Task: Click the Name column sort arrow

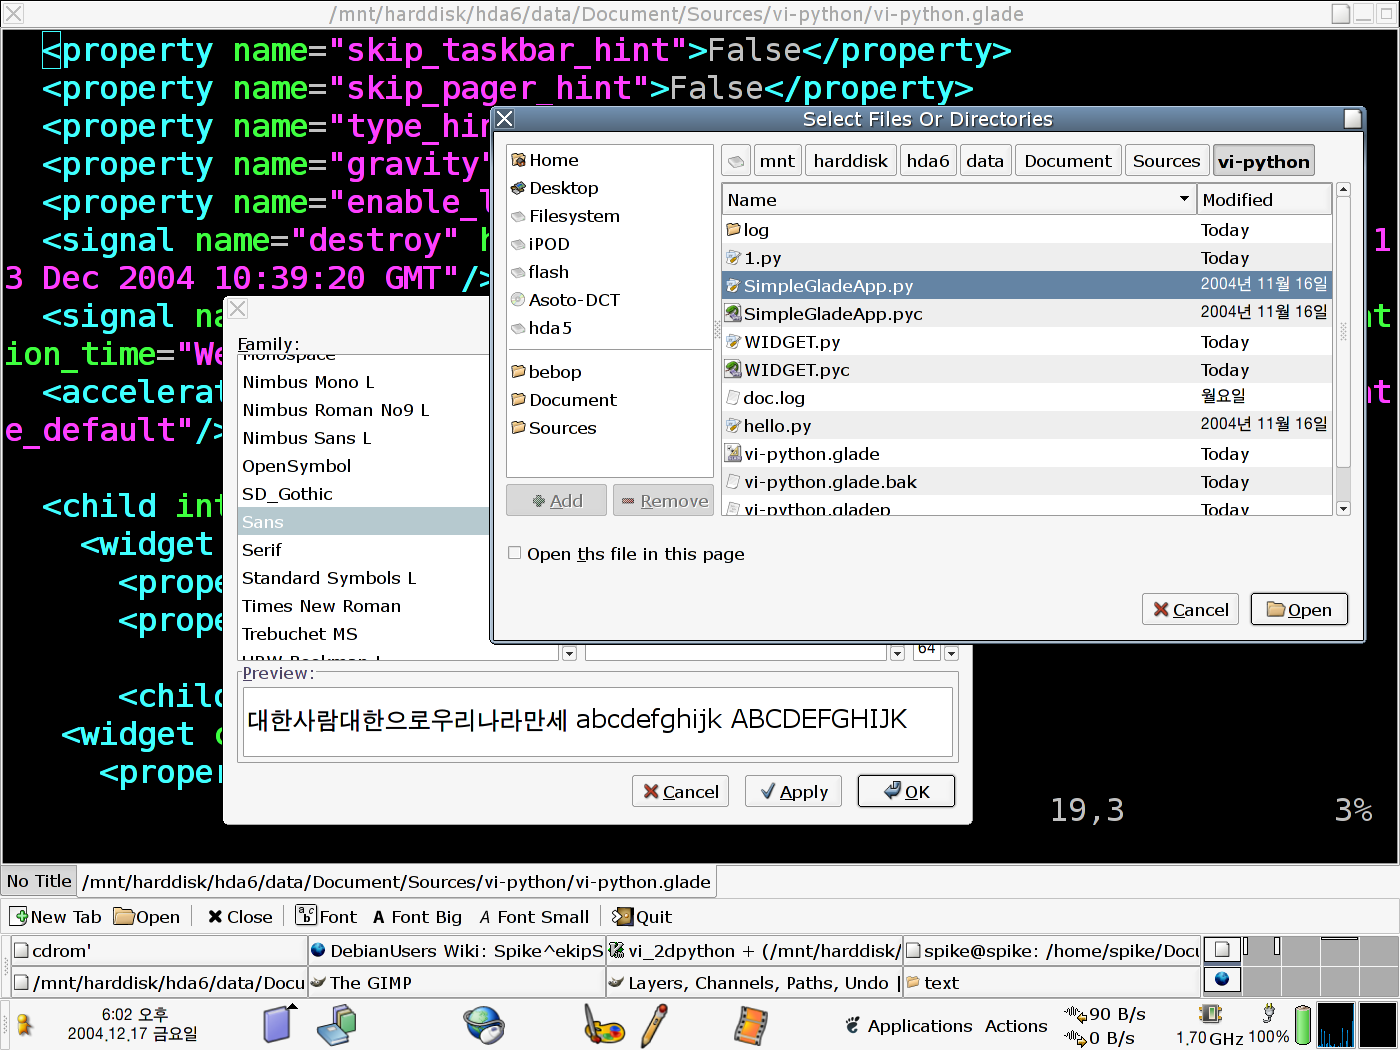Action: click(x=1184, y=199)
